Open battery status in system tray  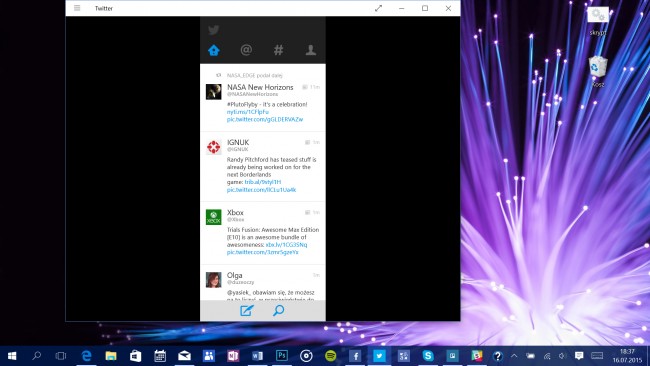(x=530, y=356)
